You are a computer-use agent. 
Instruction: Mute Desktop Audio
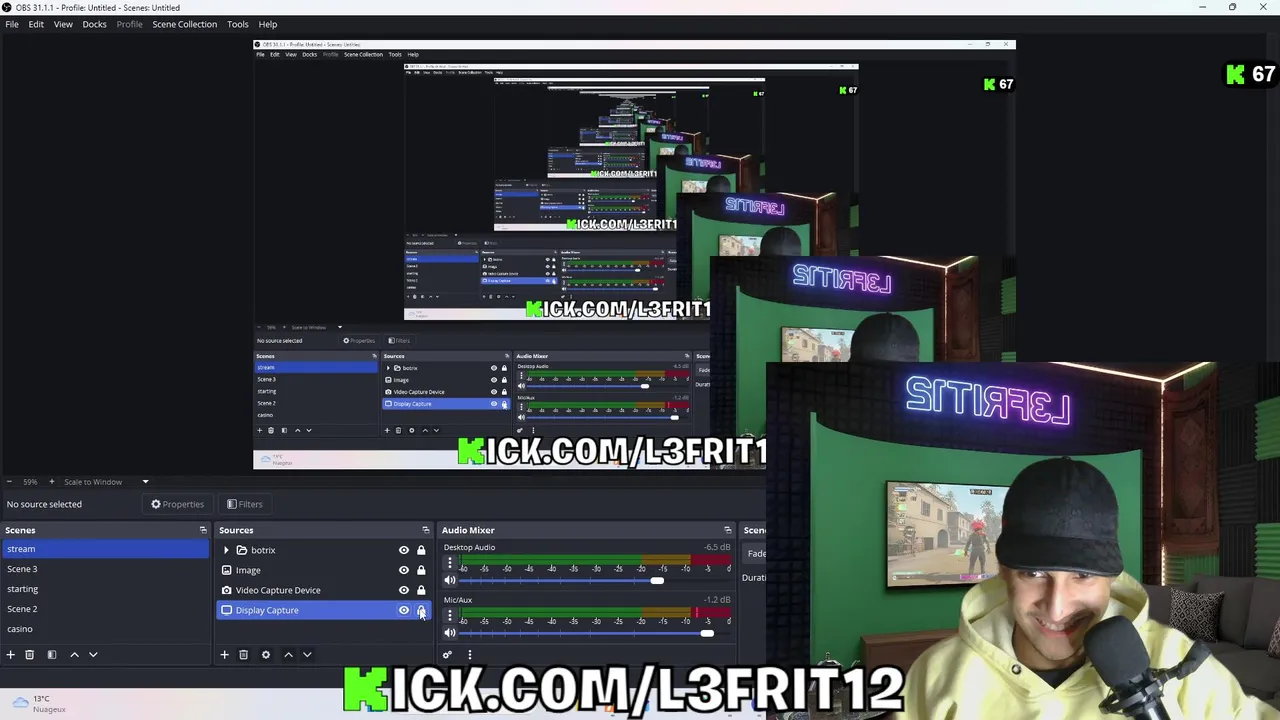pyautogui.click(x=449, y=580)
